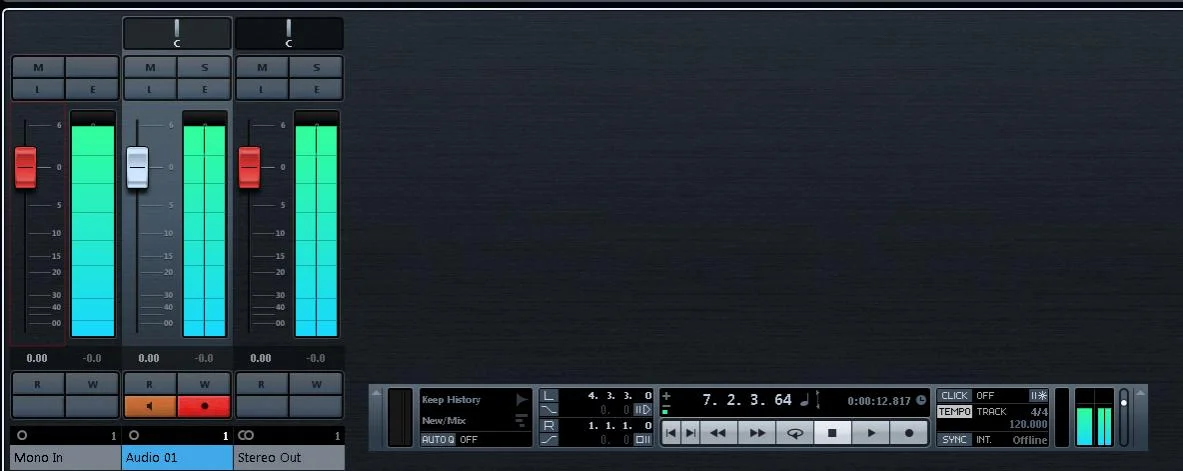Image resolution: width=1183 pixels, height=471 pixels.
Task: Click the primary time display 7. 2. 3. 64
Action: pos(747,400)
